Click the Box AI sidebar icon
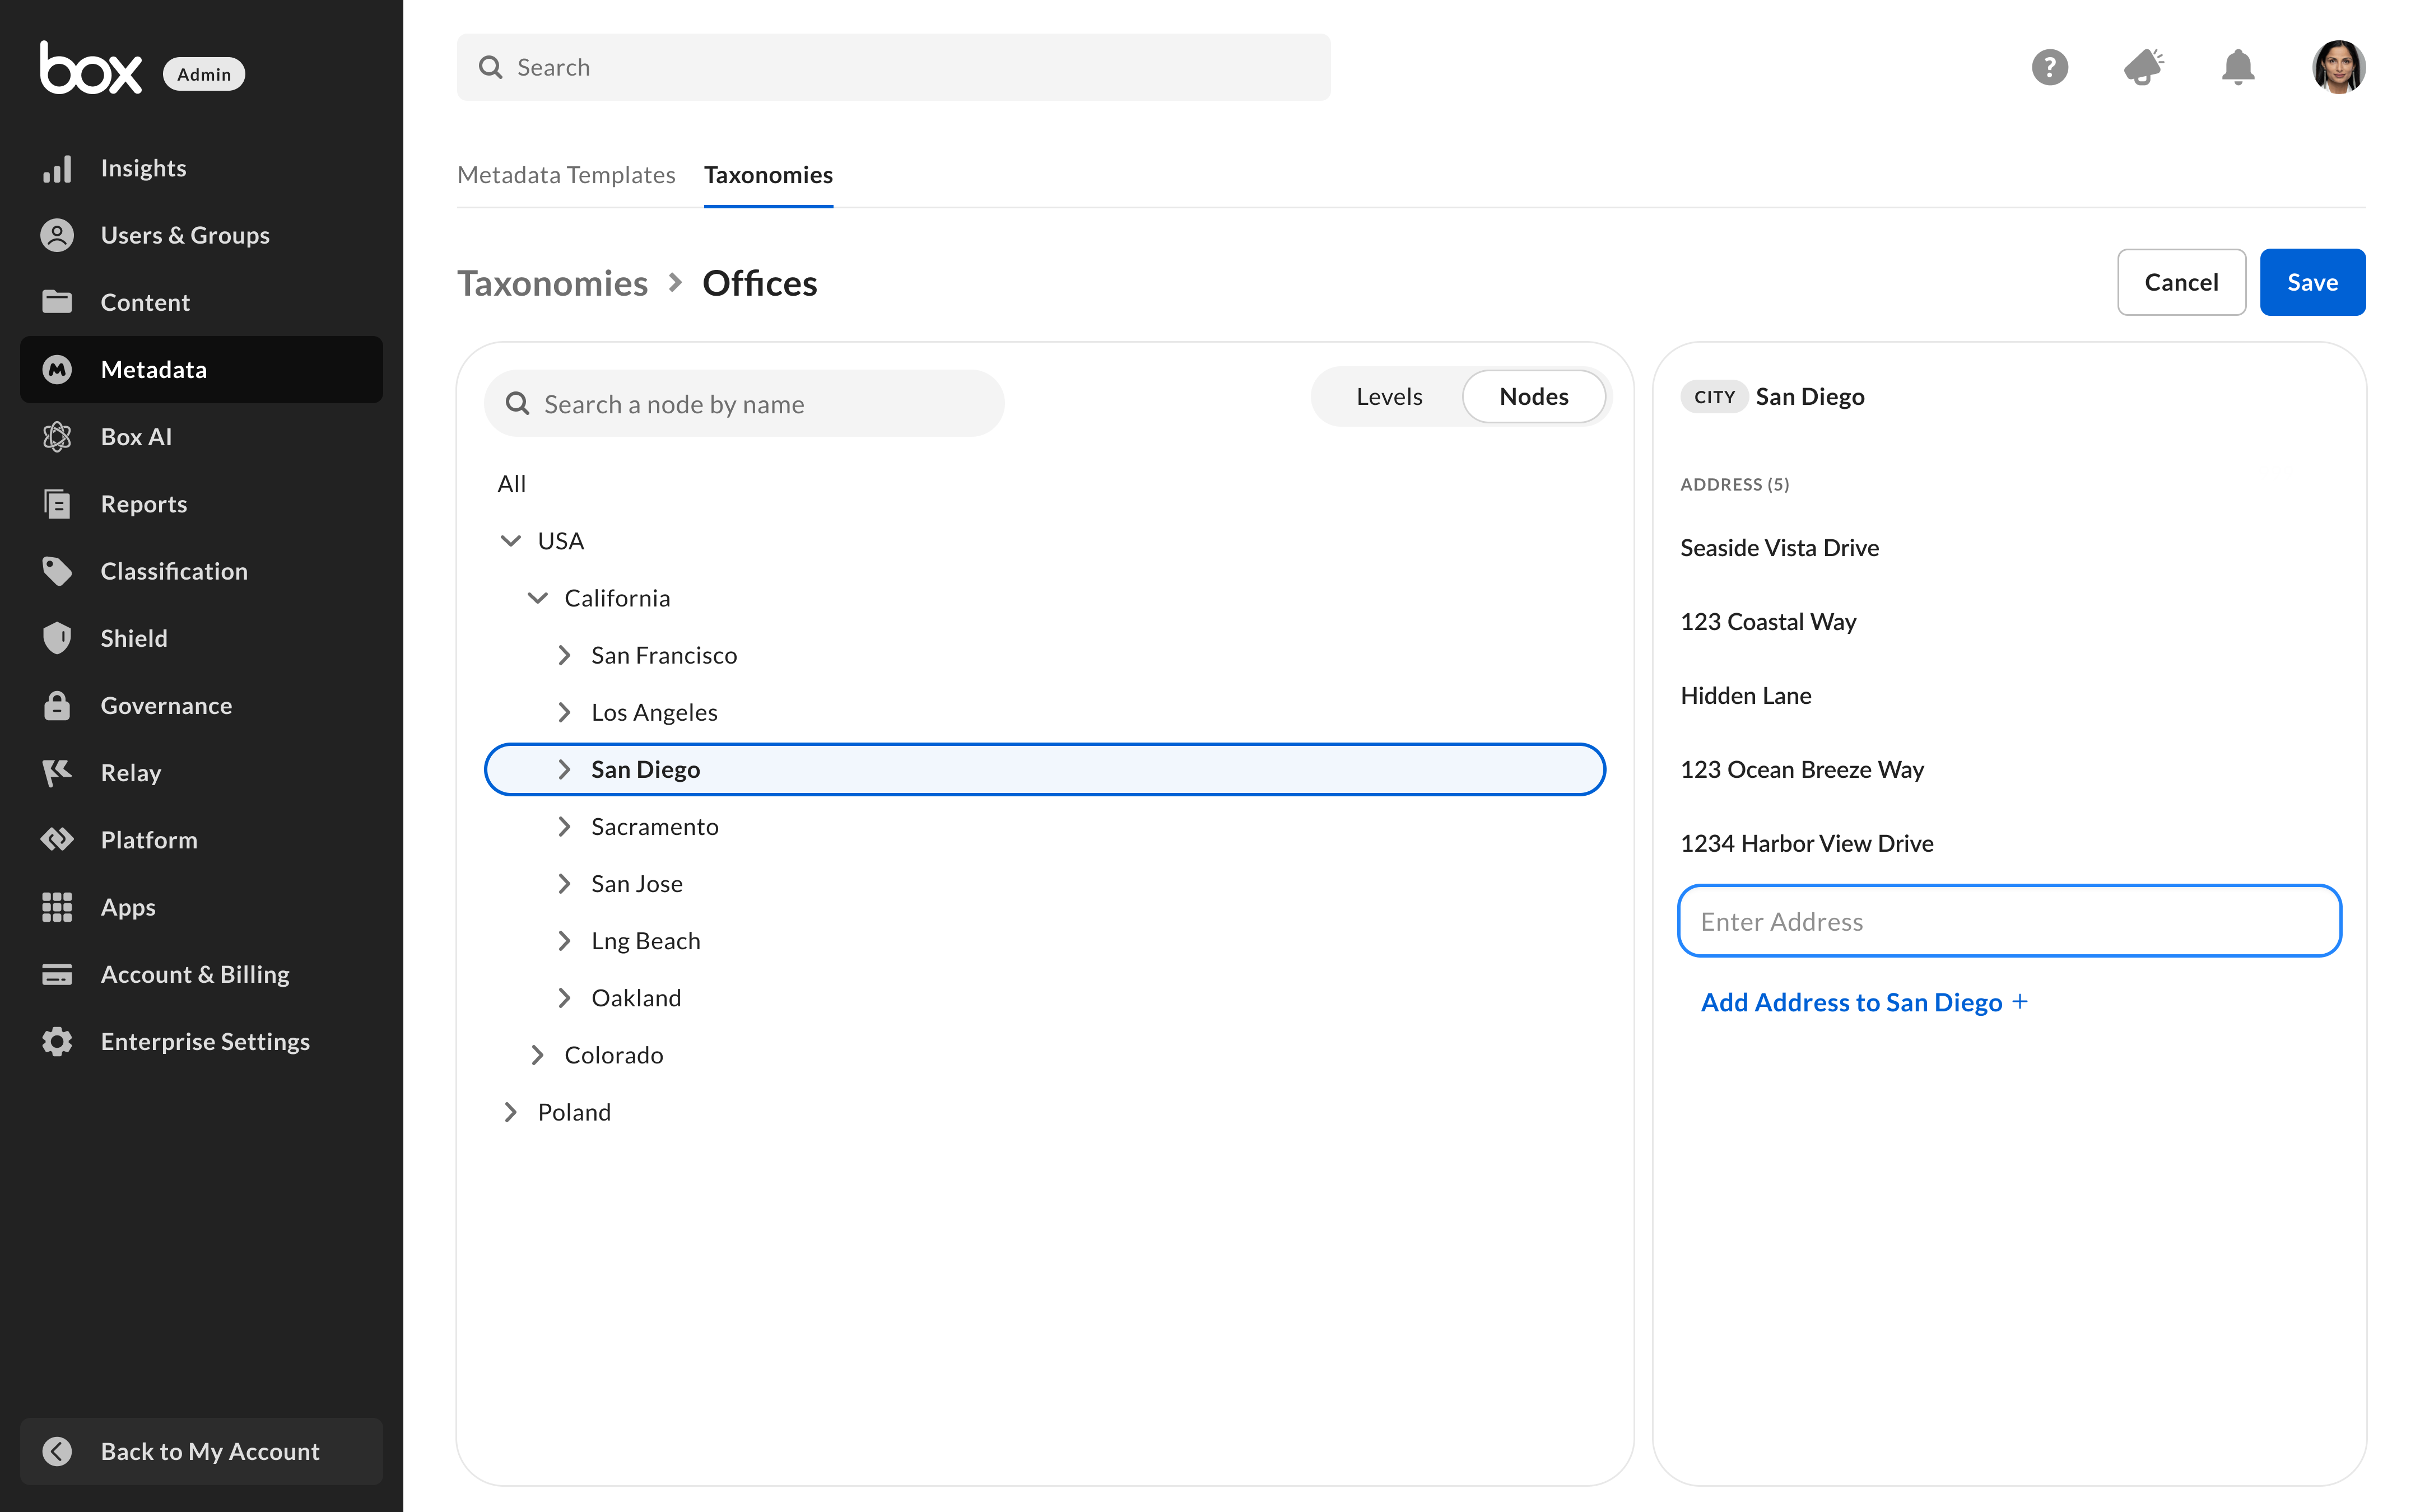The width and height of the screenshot is (2420, 1512). 57,437
